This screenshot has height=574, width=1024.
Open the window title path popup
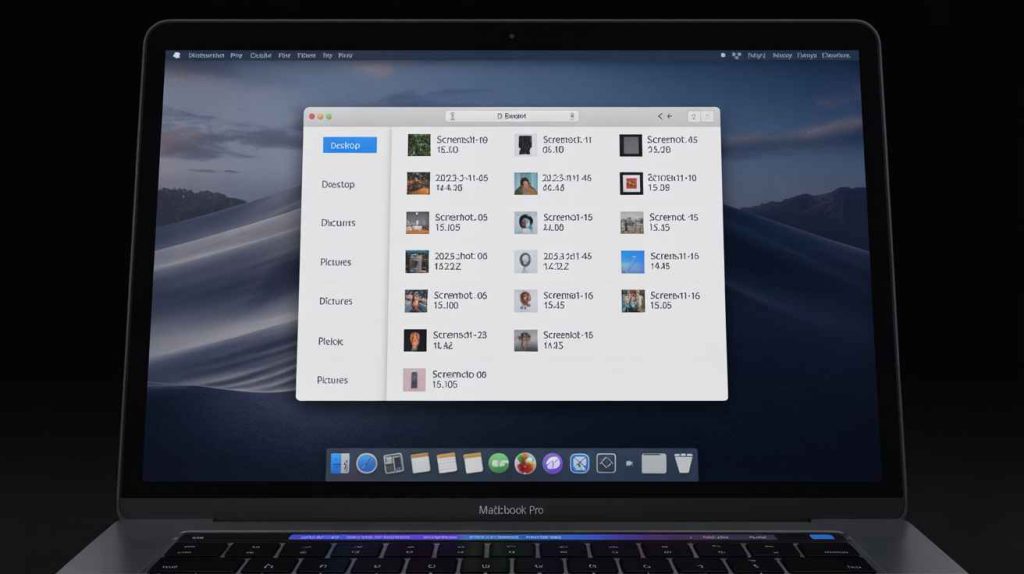coord(511,116)
